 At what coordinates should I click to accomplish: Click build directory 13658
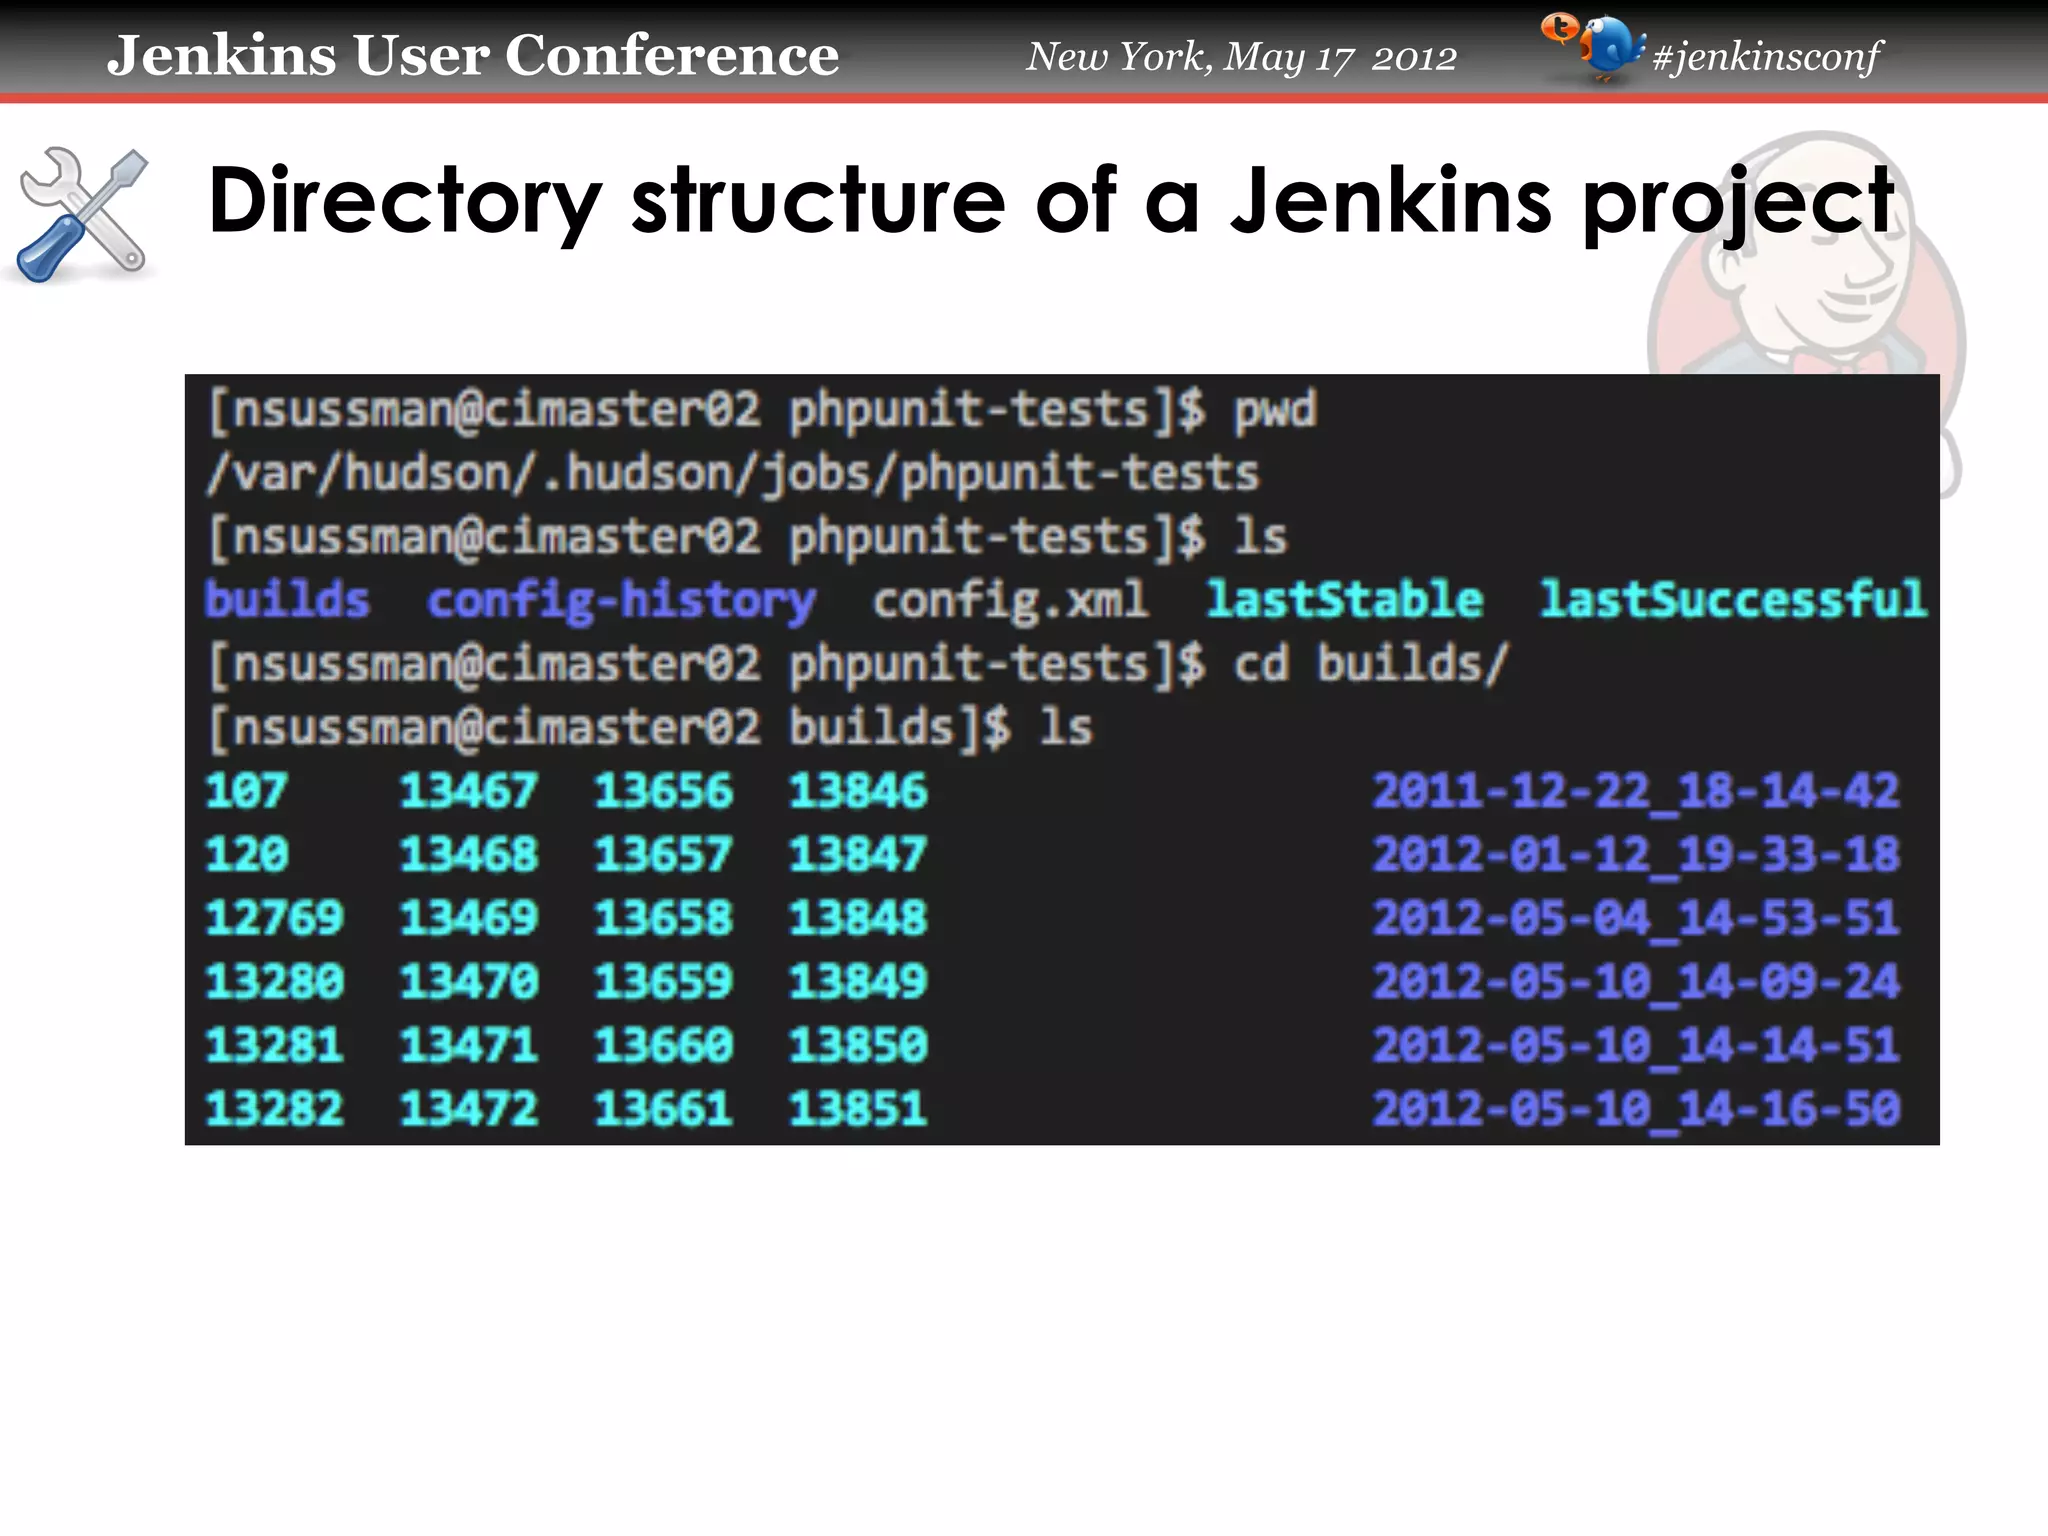[664, 918]
